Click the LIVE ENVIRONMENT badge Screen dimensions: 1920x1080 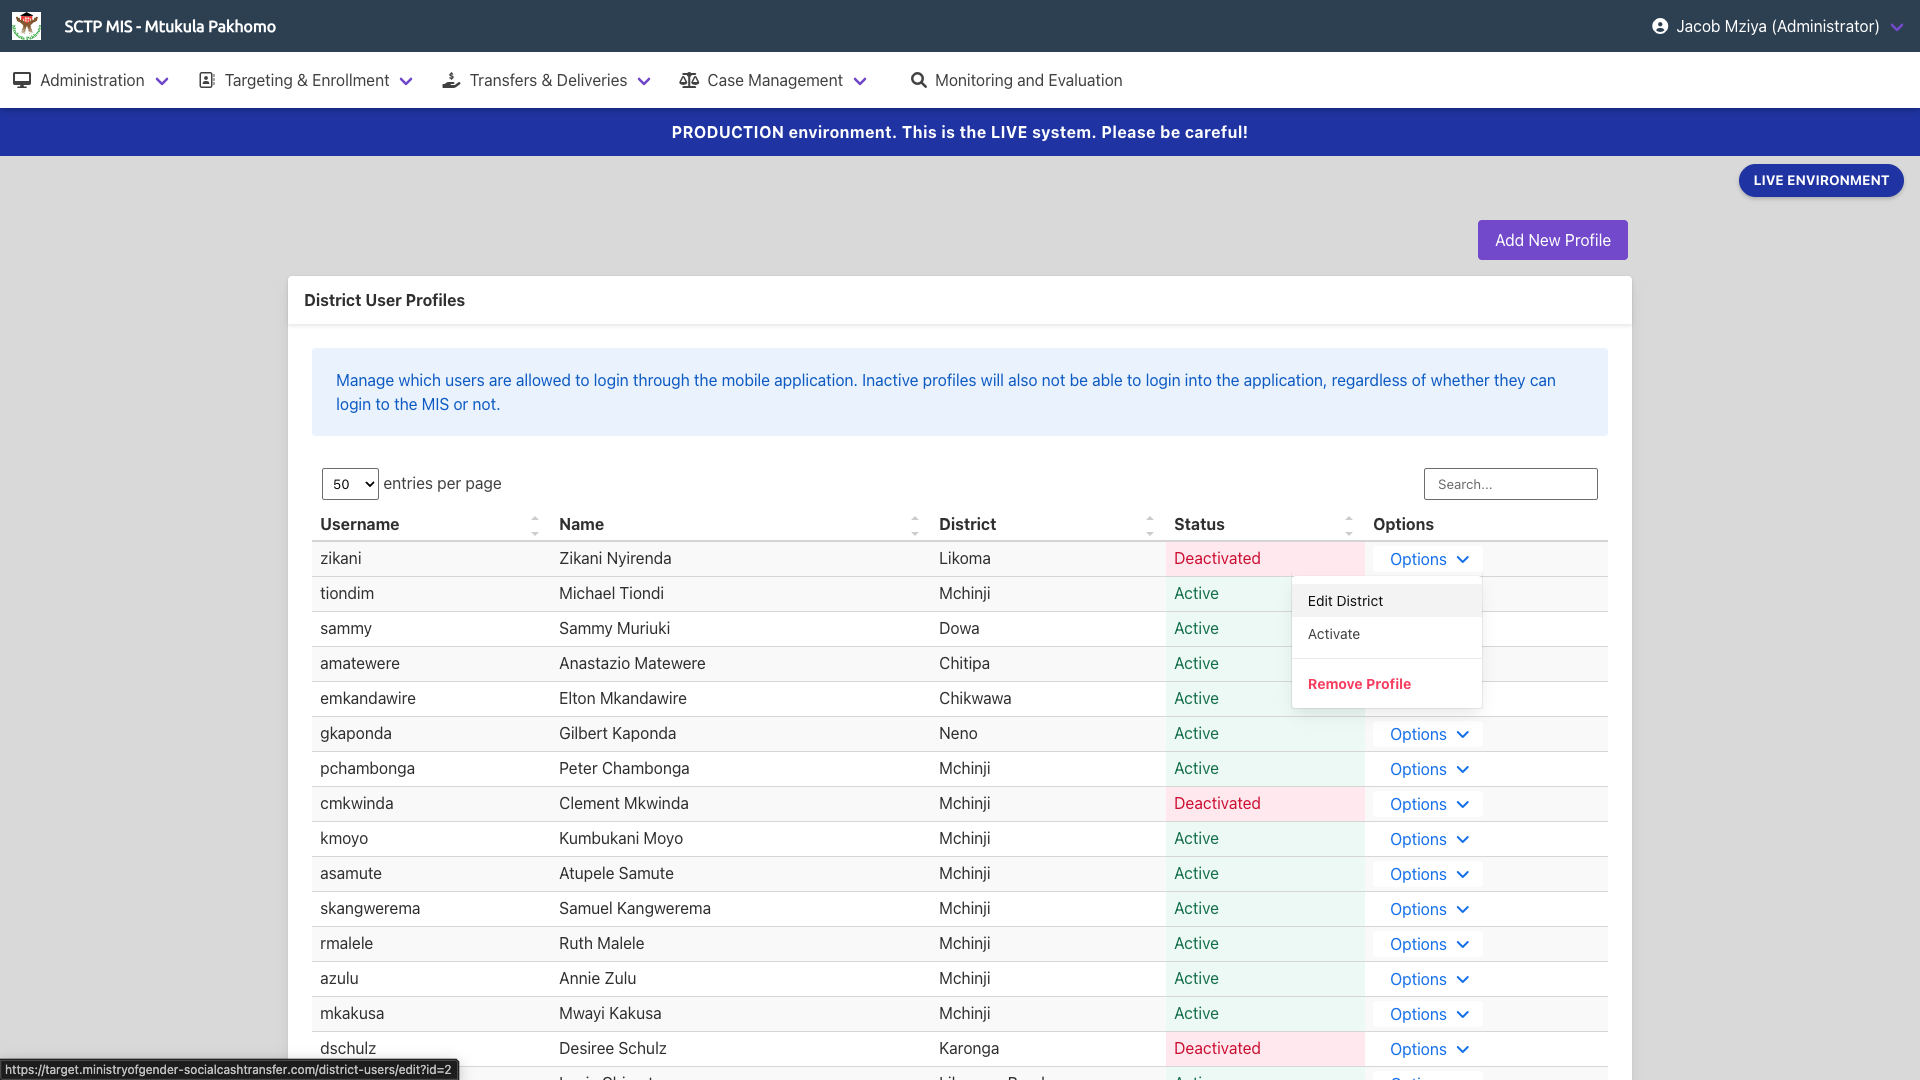coord(1820,181)
